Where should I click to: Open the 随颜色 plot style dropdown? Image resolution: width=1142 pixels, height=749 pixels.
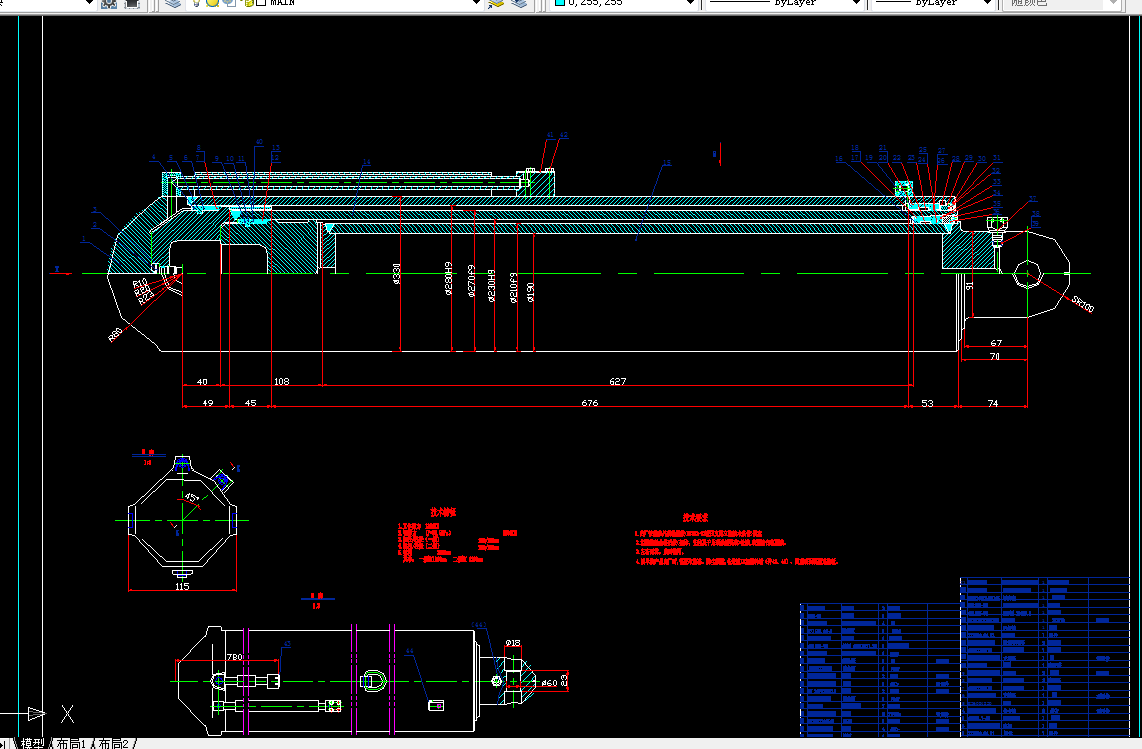click(x=1112, y=3)
